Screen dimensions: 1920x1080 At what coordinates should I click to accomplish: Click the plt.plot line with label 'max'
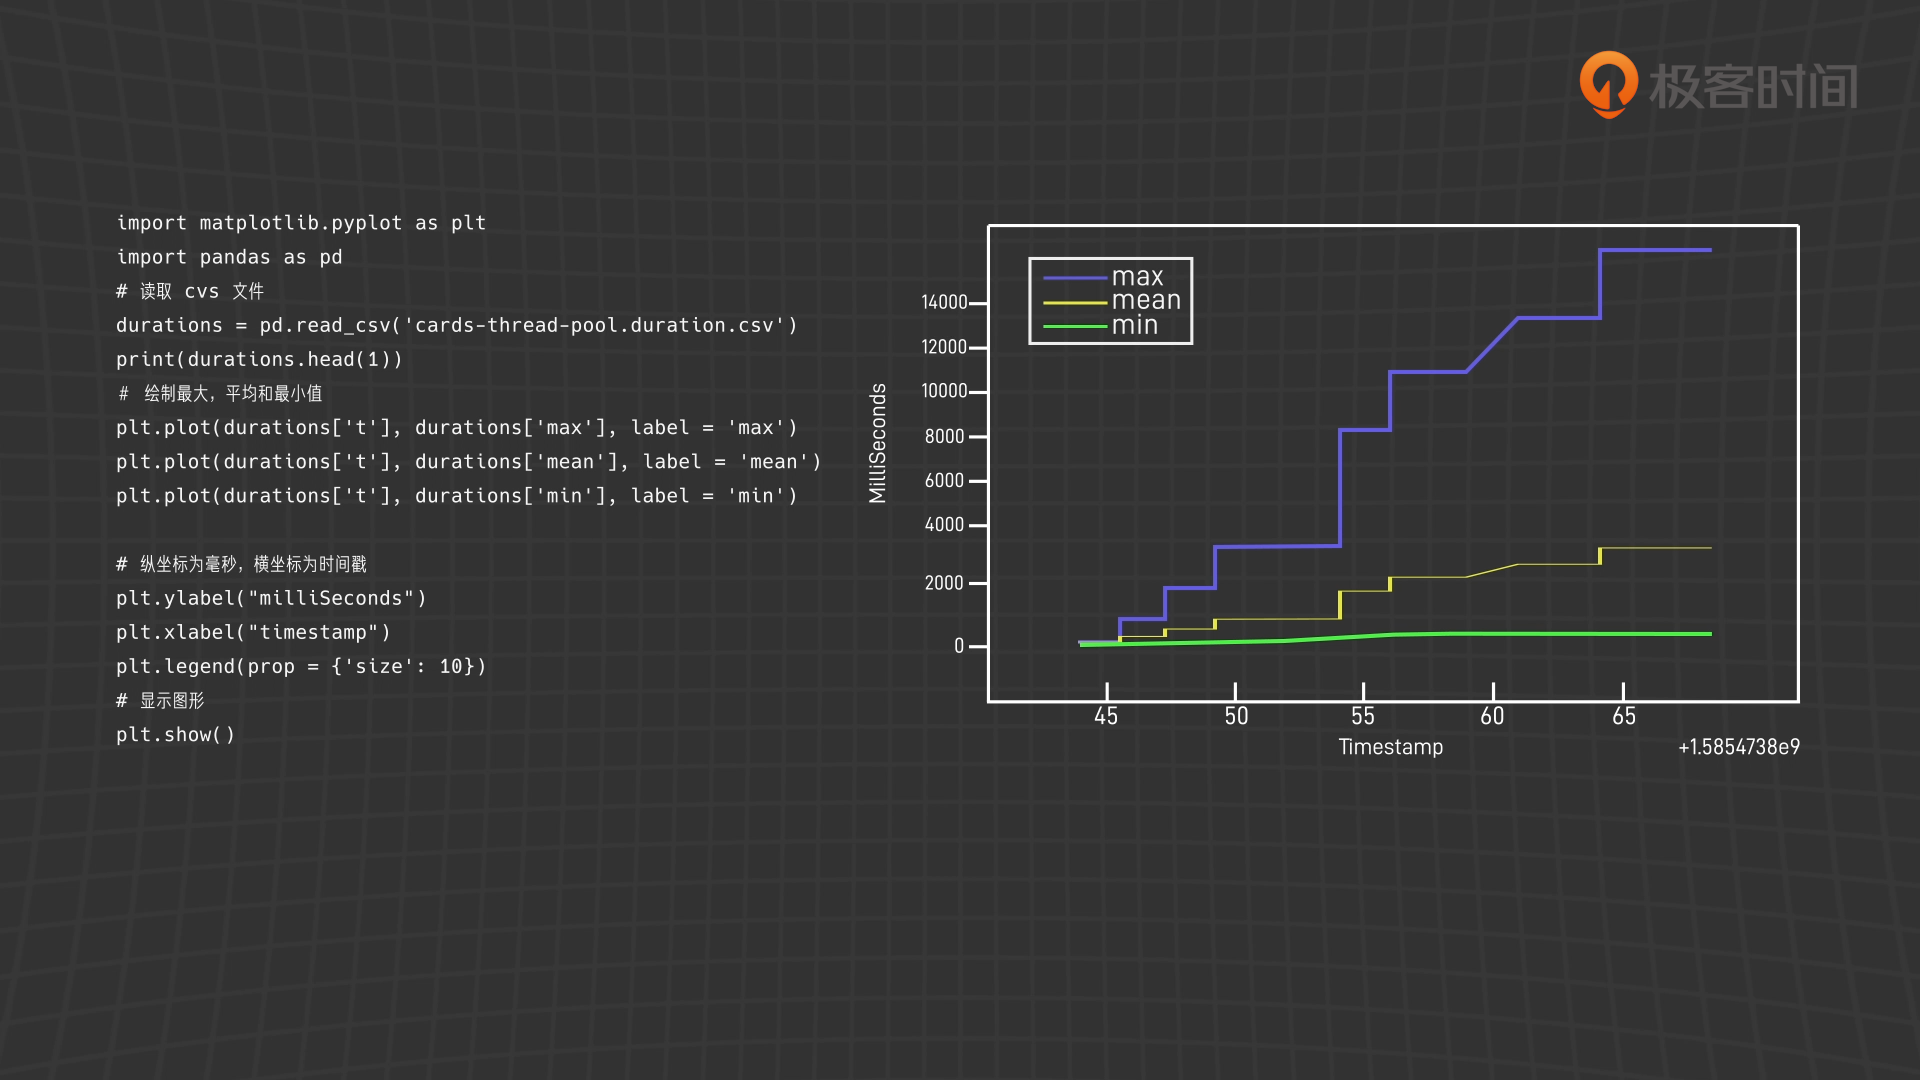pyautogui.click(x=457, y=428)
